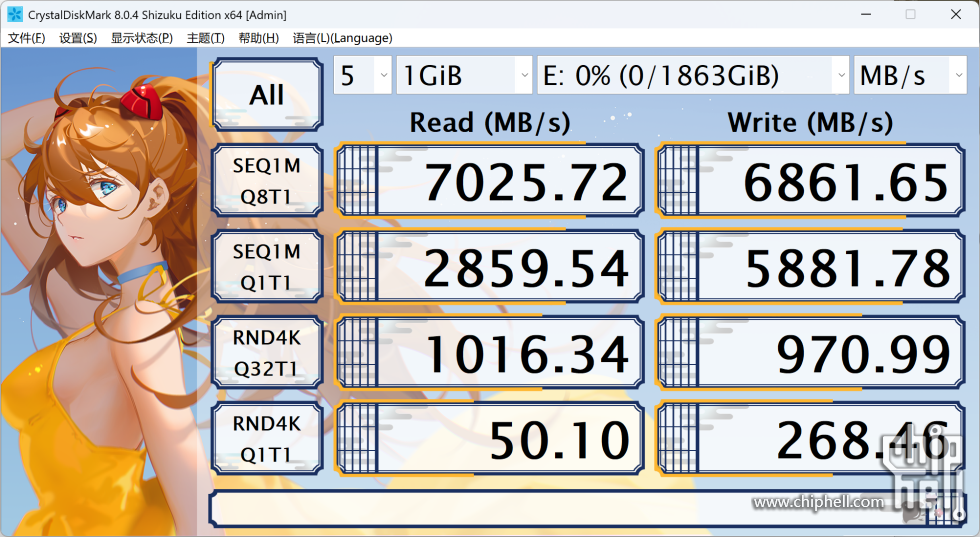Select the 6861.65 write result

(811, 181)
